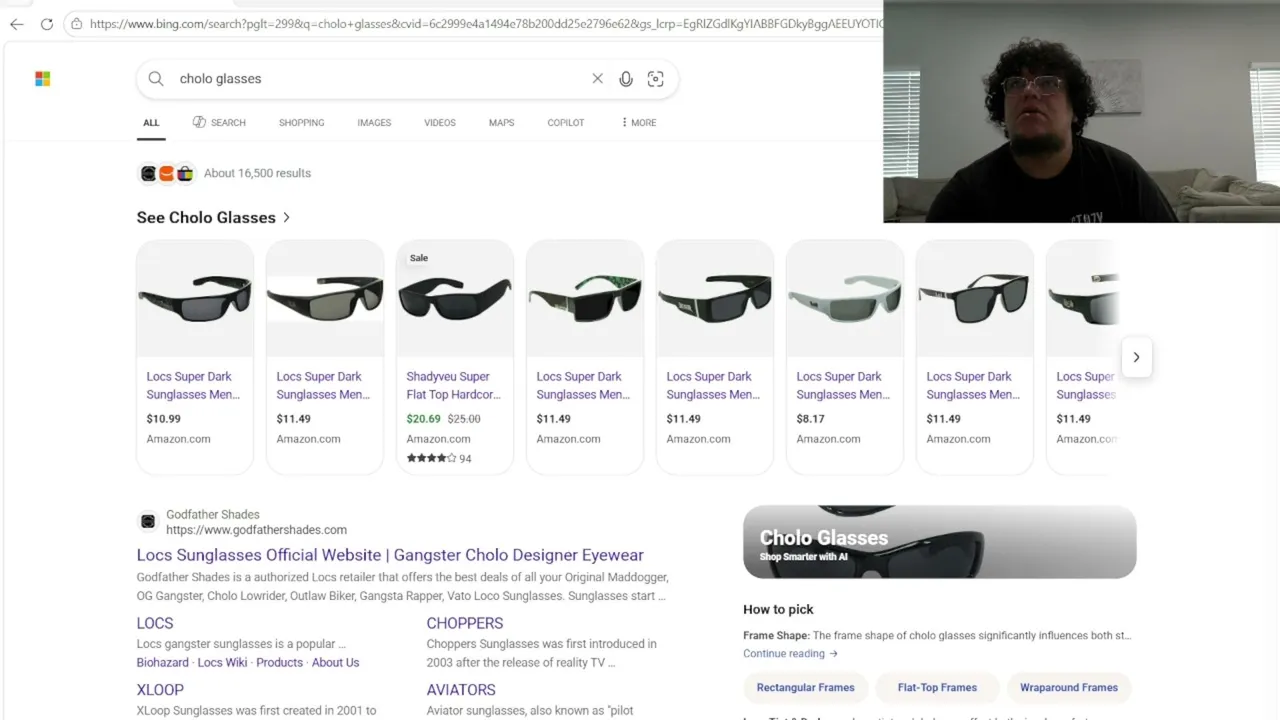Open the Locs Sunglasses Official Website result
This screenshot has width=1280, height=720.
pyautogui.click(x=390, y=555)
